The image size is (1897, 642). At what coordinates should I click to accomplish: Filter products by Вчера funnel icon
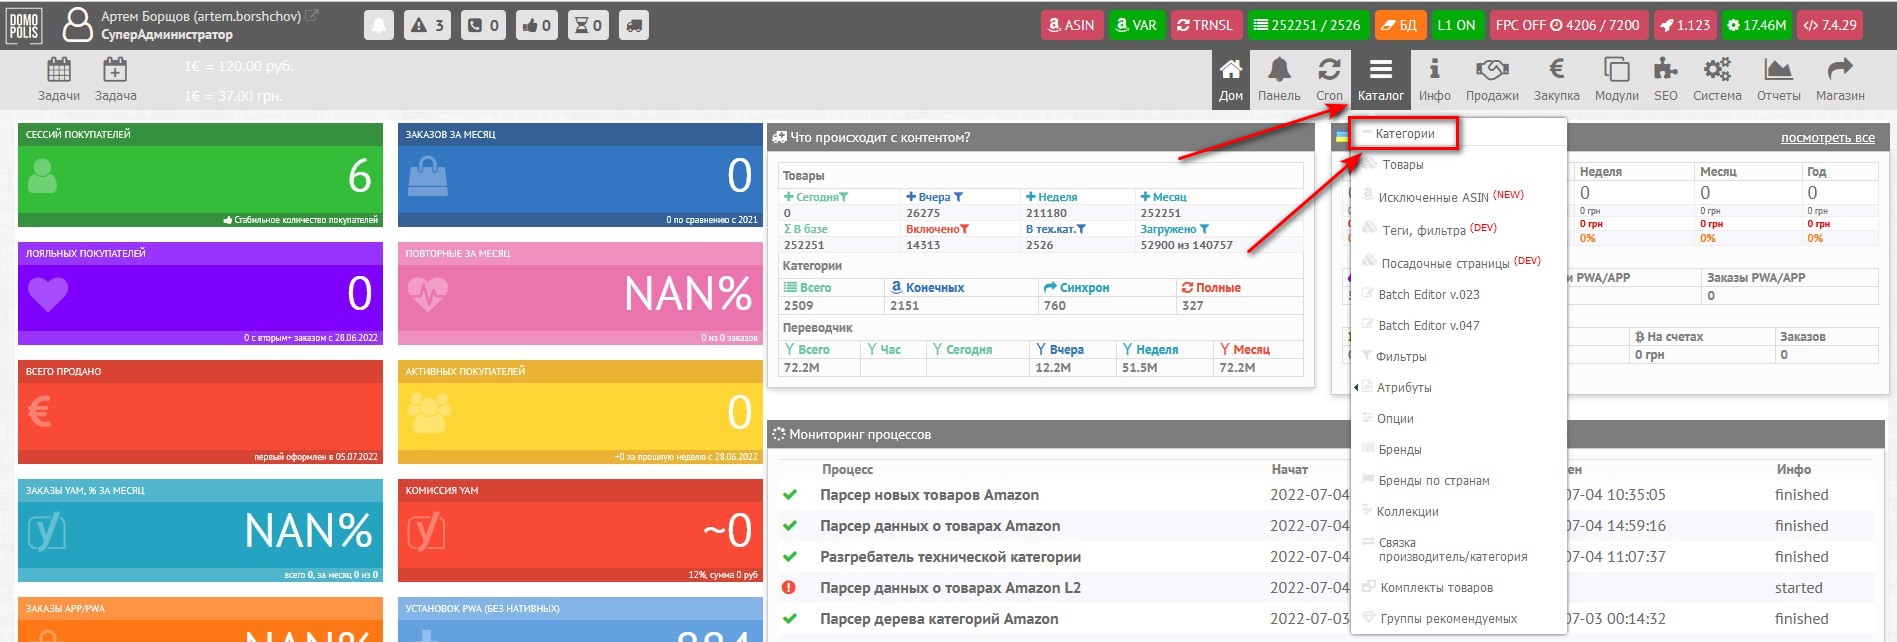coord(958,198)
